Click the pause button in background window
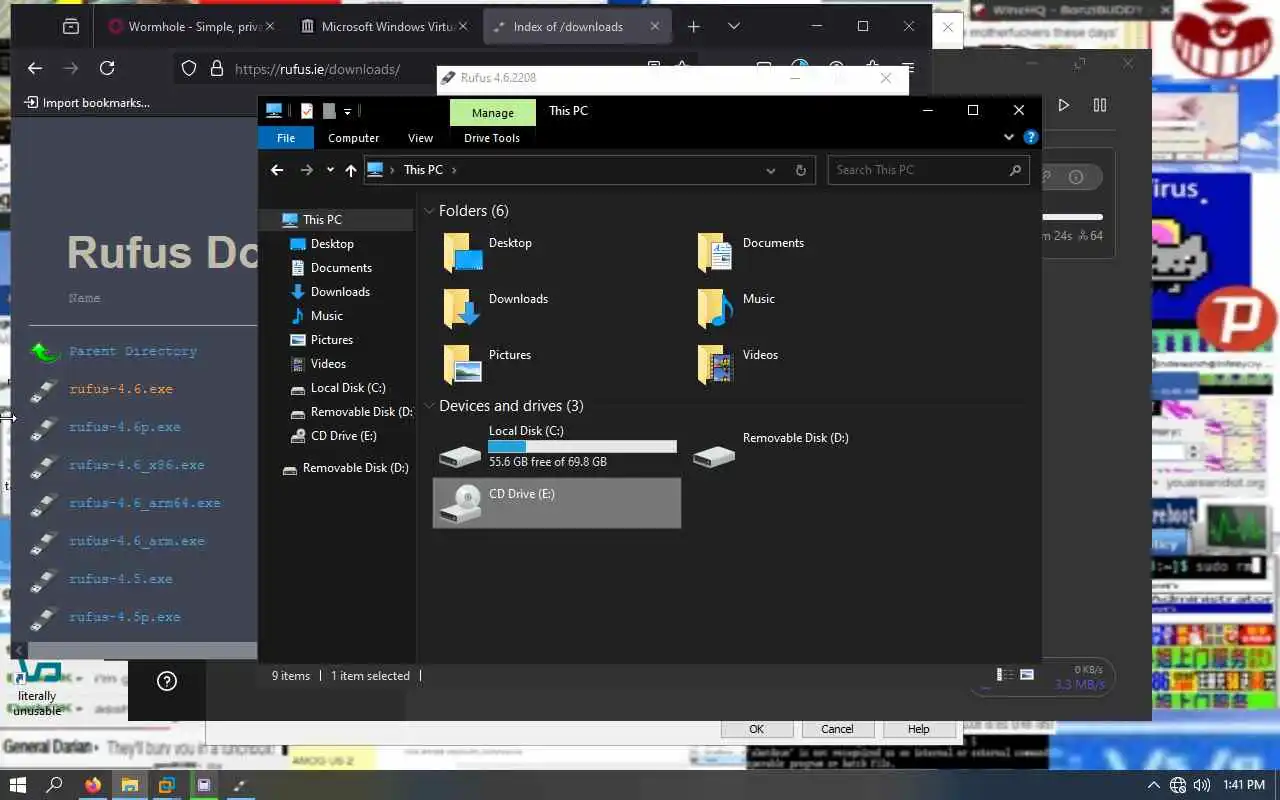This screenshot has width=1280, height=800. pos(1100,105)
